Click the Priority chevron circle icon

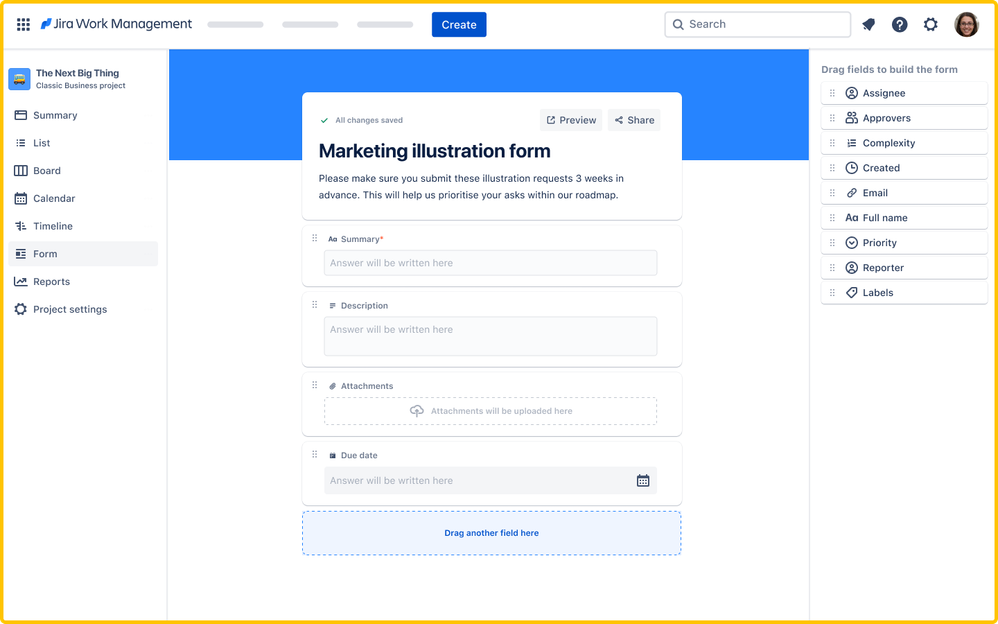coord(852,243)
